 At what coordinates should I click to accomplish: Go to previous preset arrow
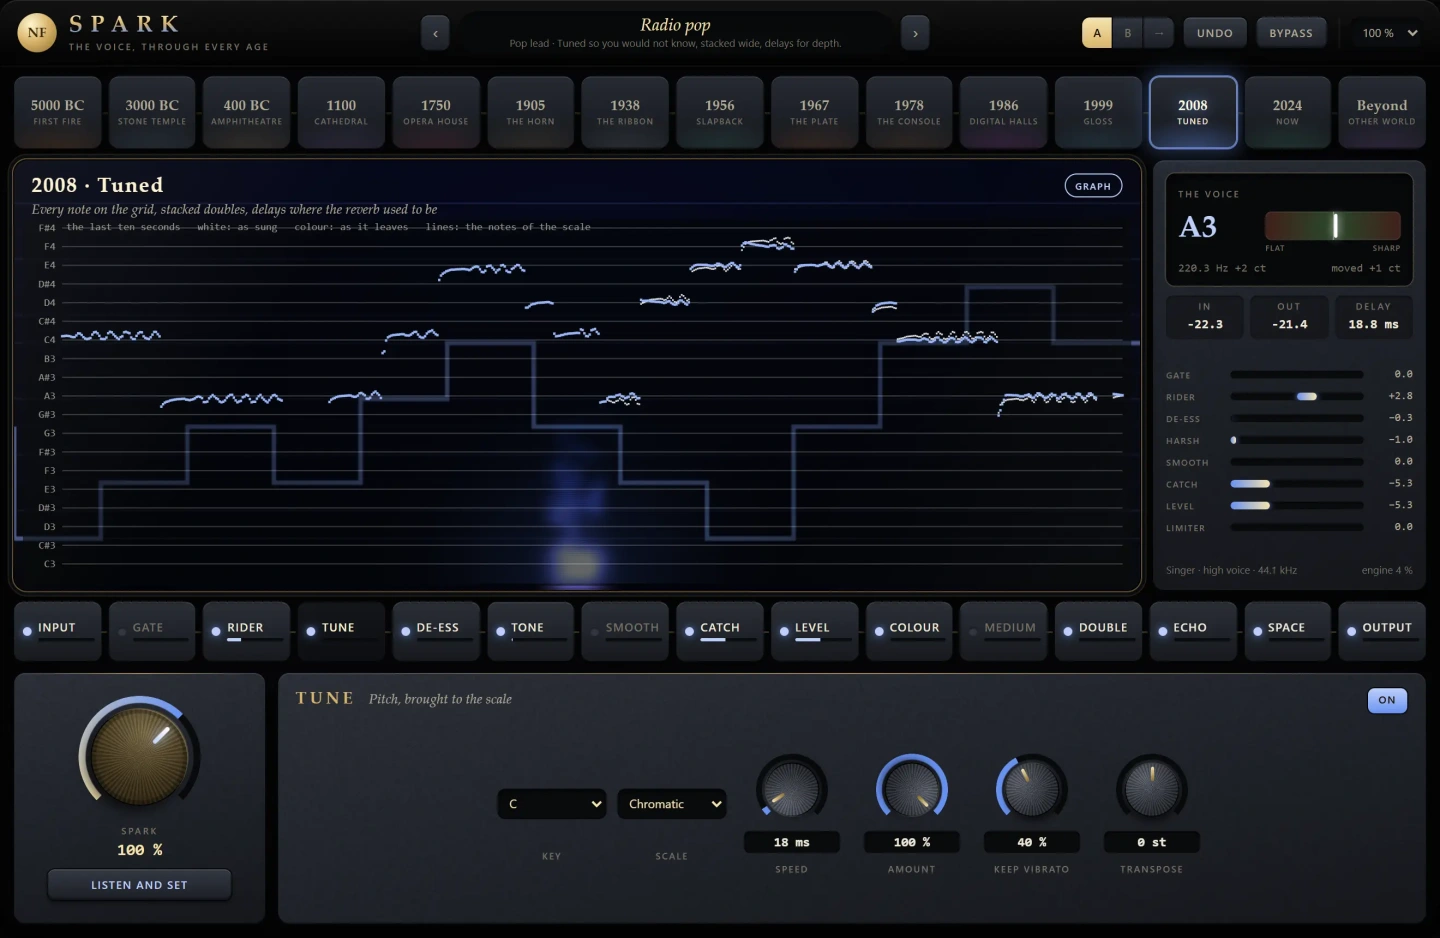coord(435,33)
